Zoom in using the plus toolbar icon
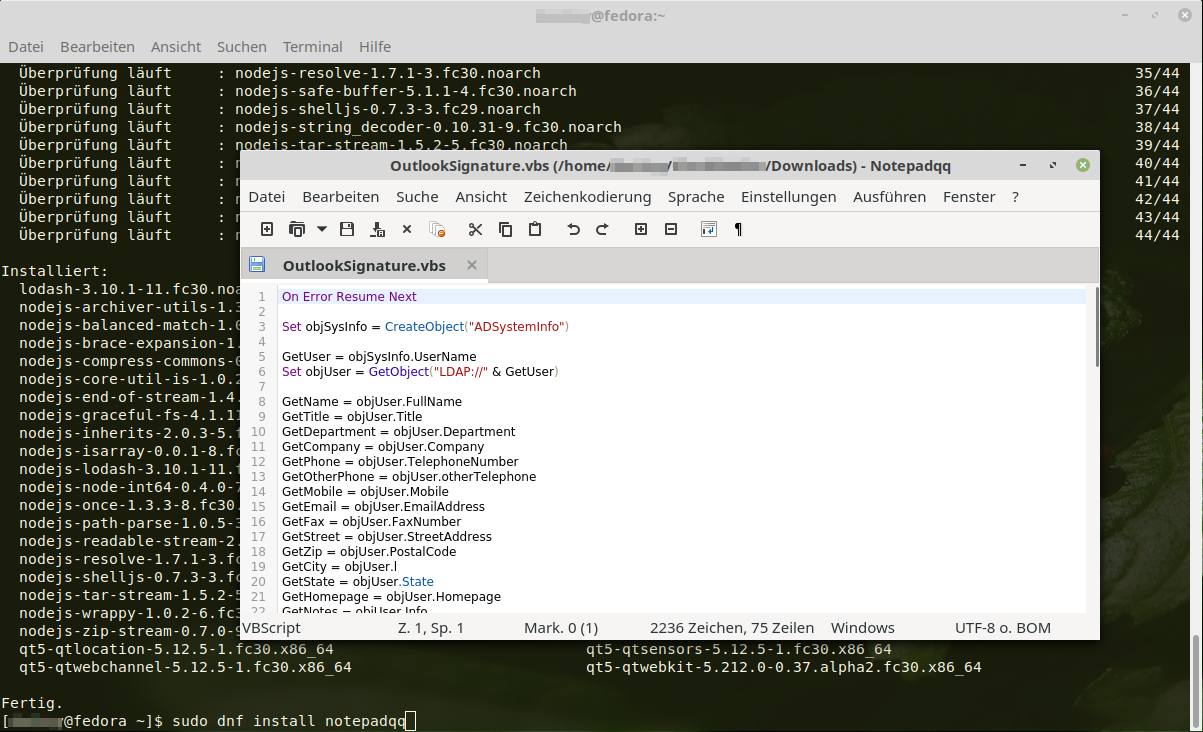The width and height of the screenshot is (1203, 732). (640, 229)
